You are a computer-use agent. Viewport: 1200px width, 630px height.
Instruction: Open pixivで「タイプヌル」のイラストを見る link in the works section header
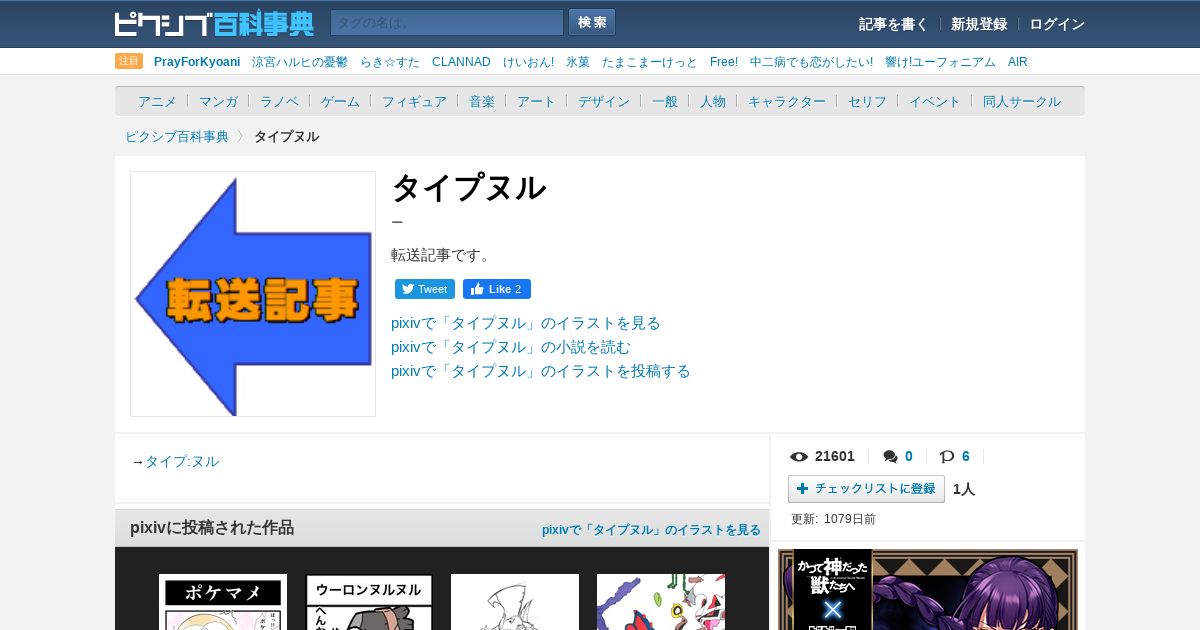coord(651,529)
